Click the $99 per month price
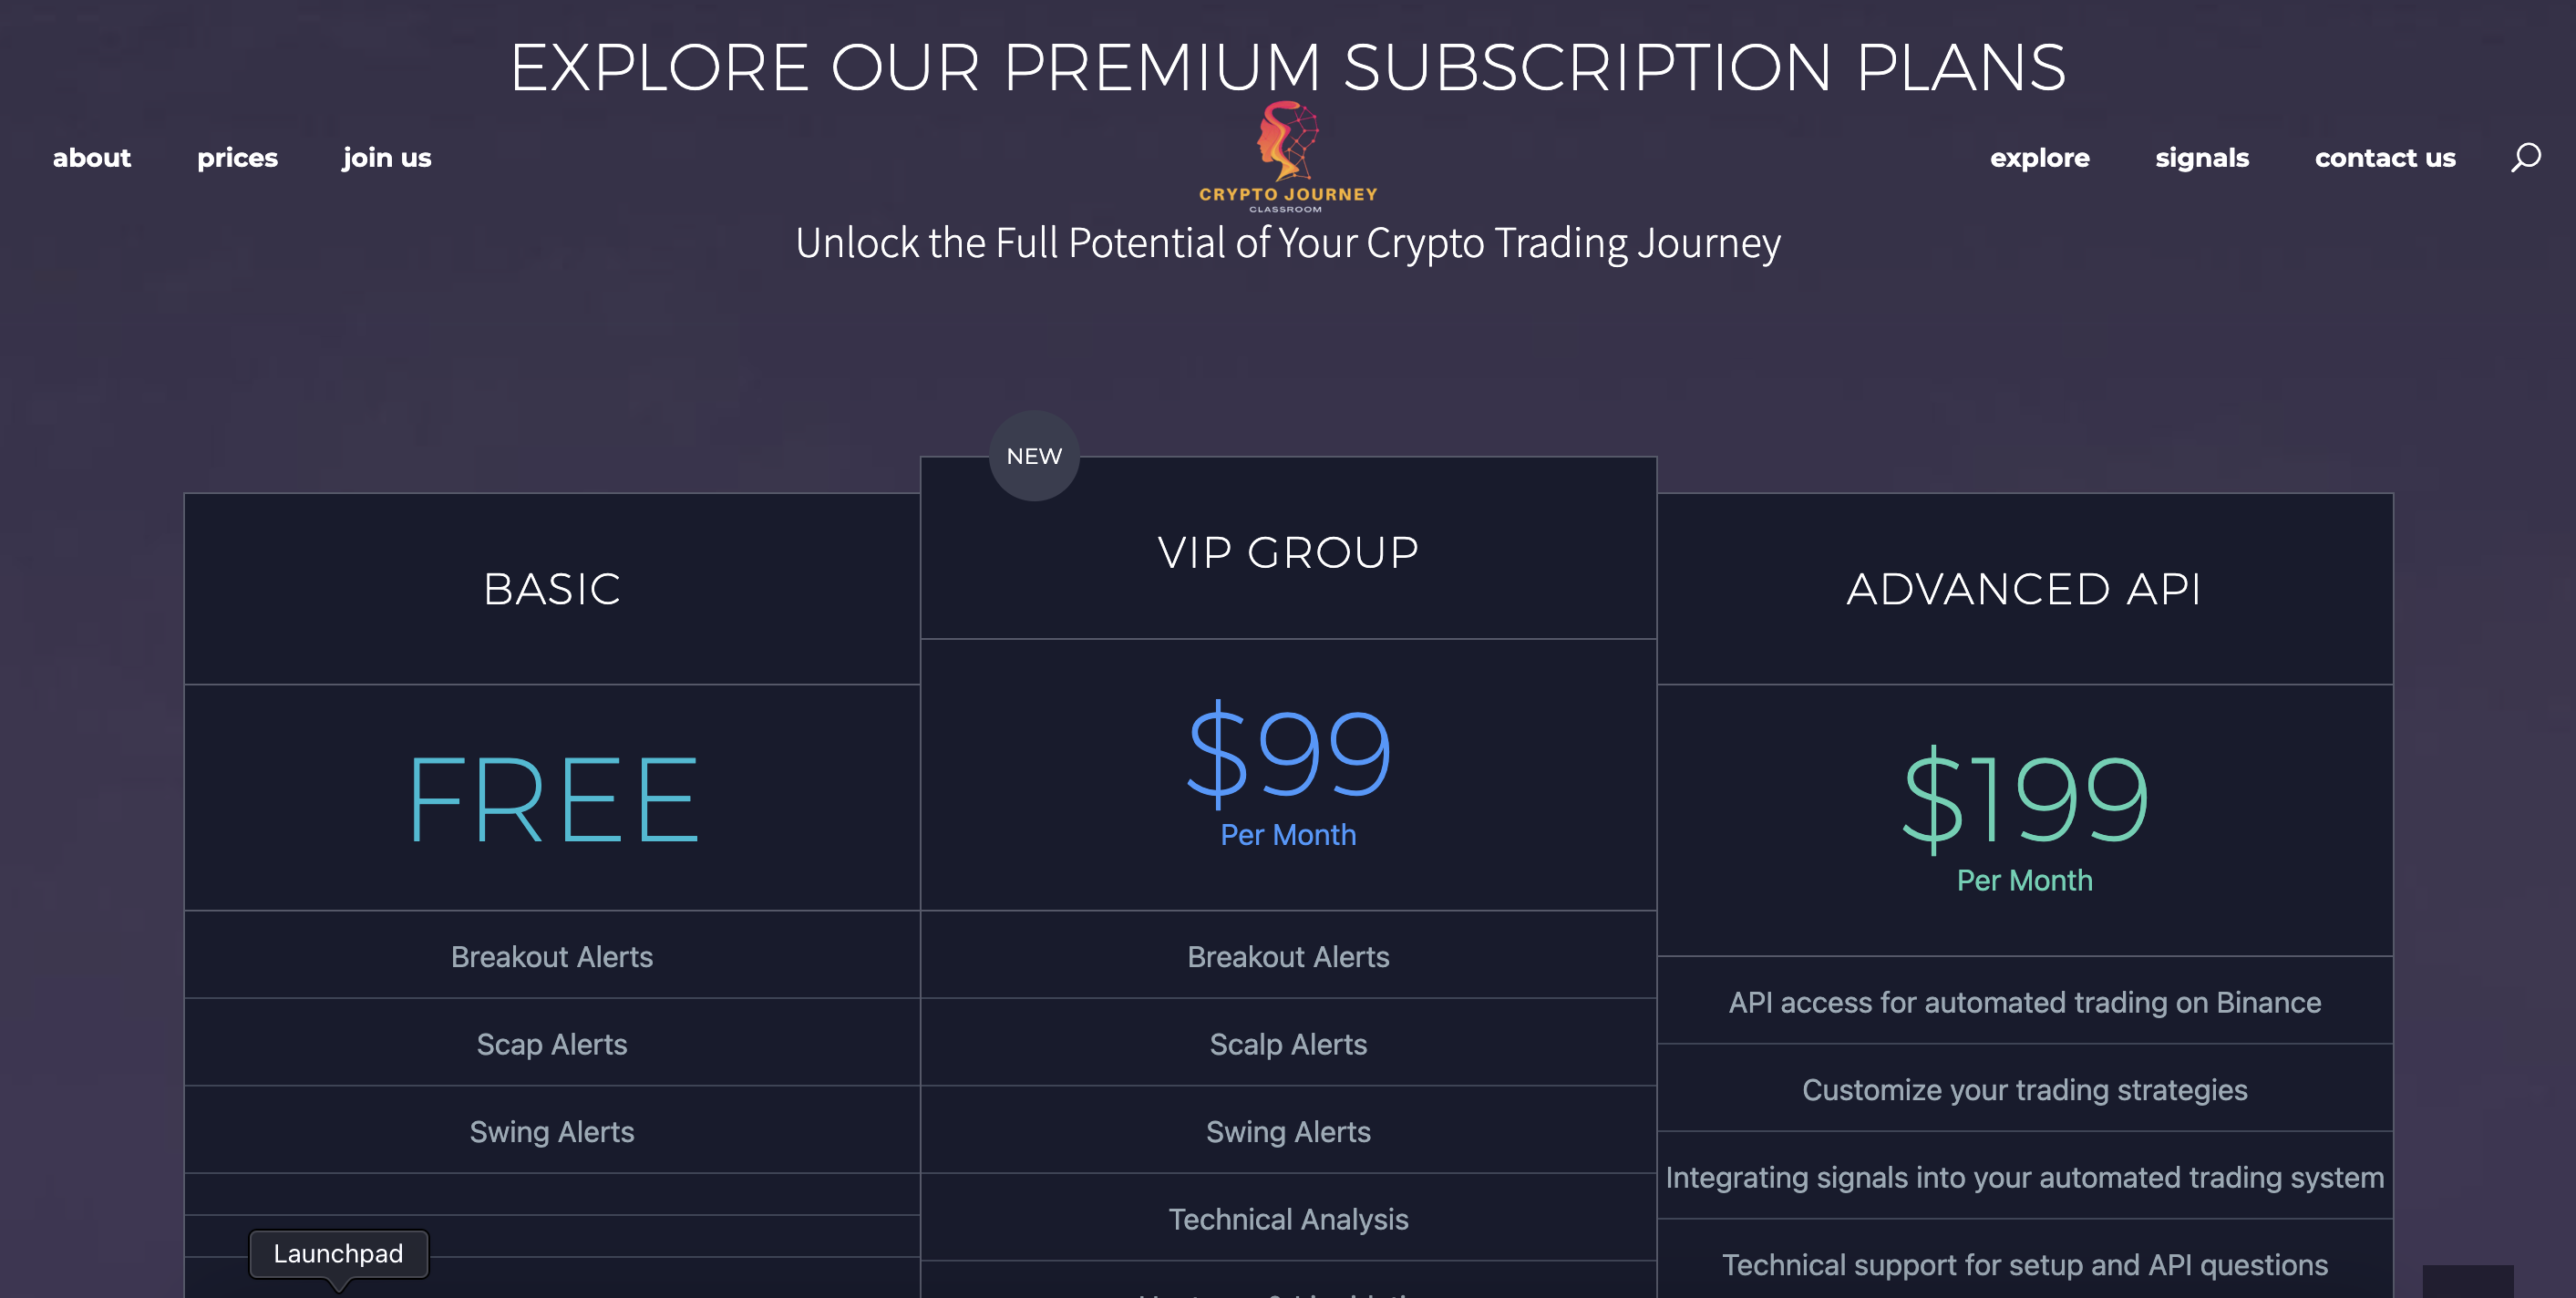The width and height of the screenshot is (2576, 1298). point(1288,773)
